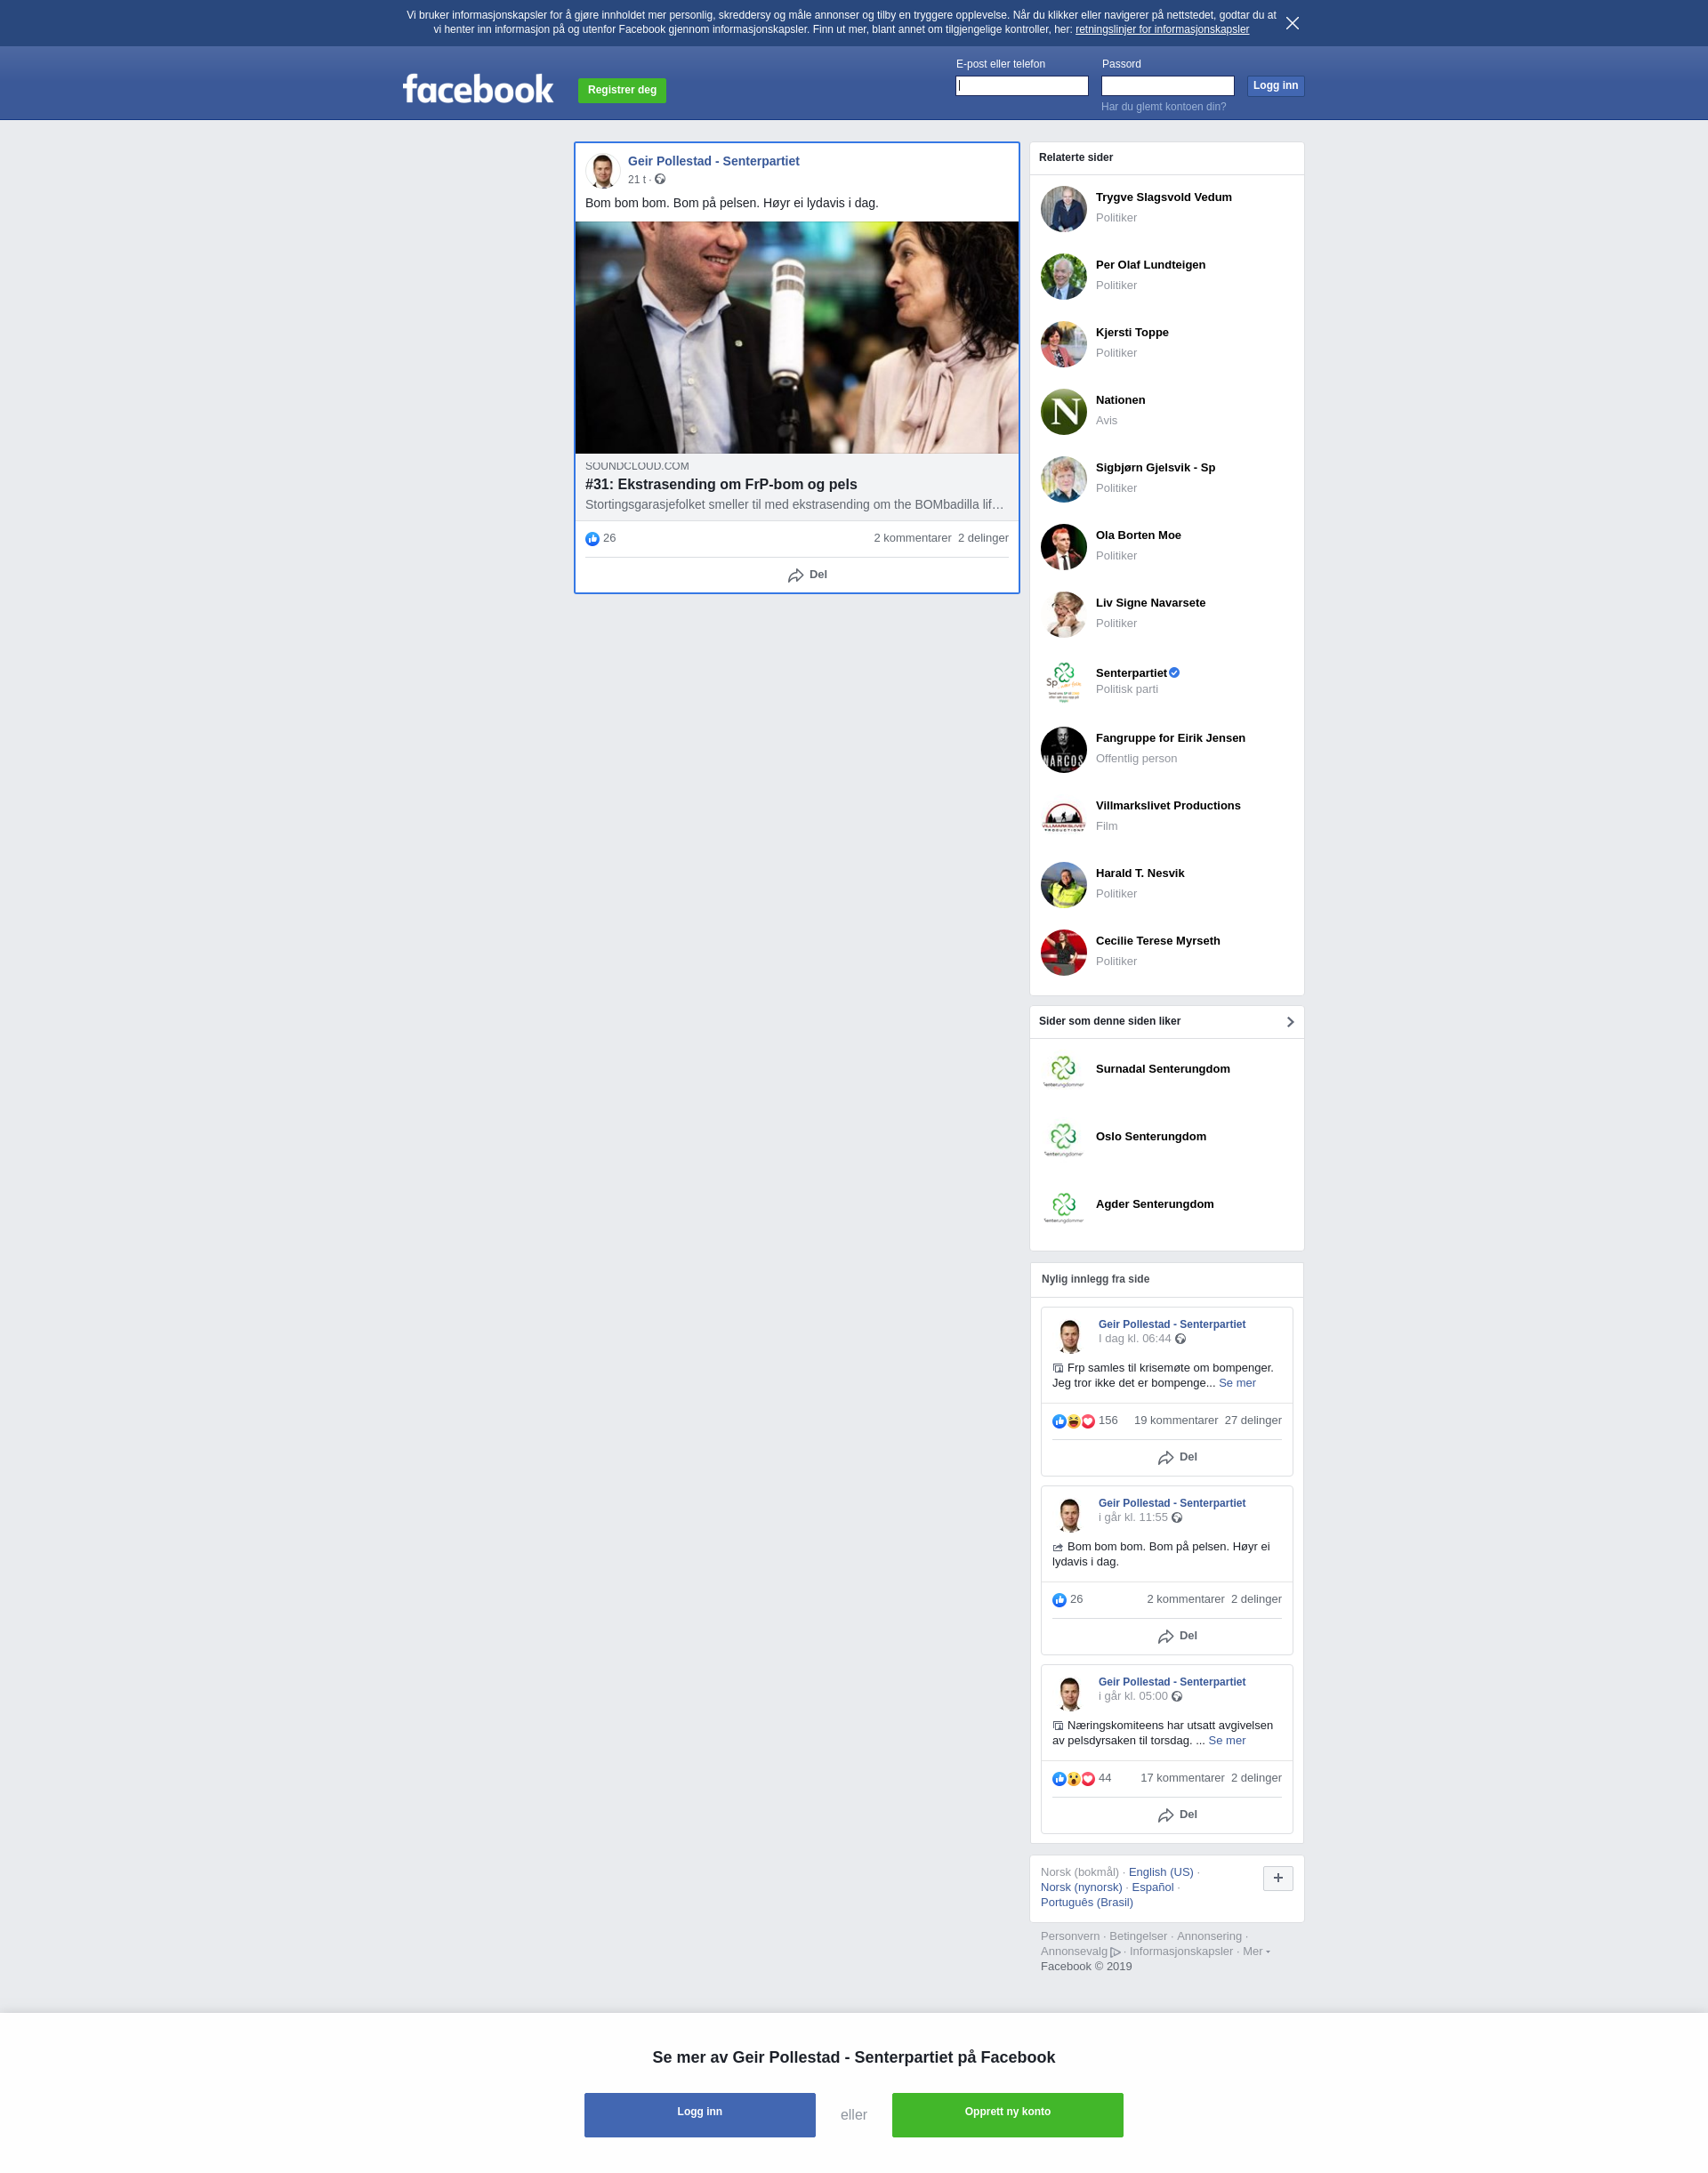This screenshot has height=2173, width=1708.
Task: Dismiss the cookie notice with the X icon
Action: (x=1292, y=23)
